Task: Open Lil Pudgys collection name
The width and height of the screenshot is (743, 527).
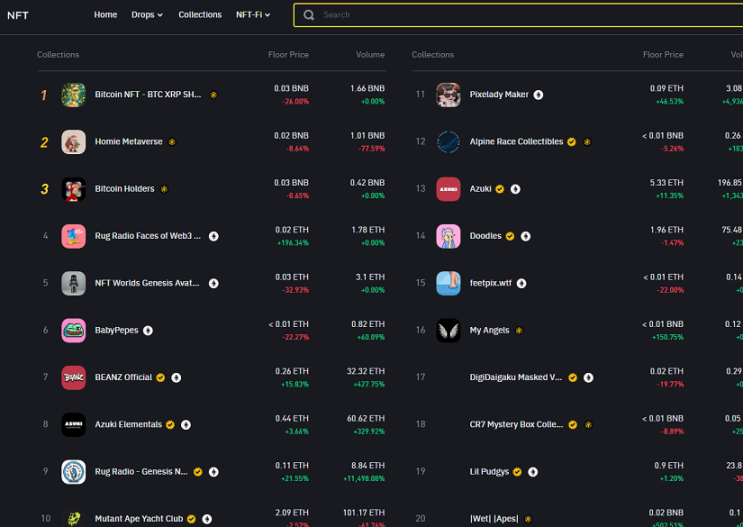Action: (x=489, y=472)
